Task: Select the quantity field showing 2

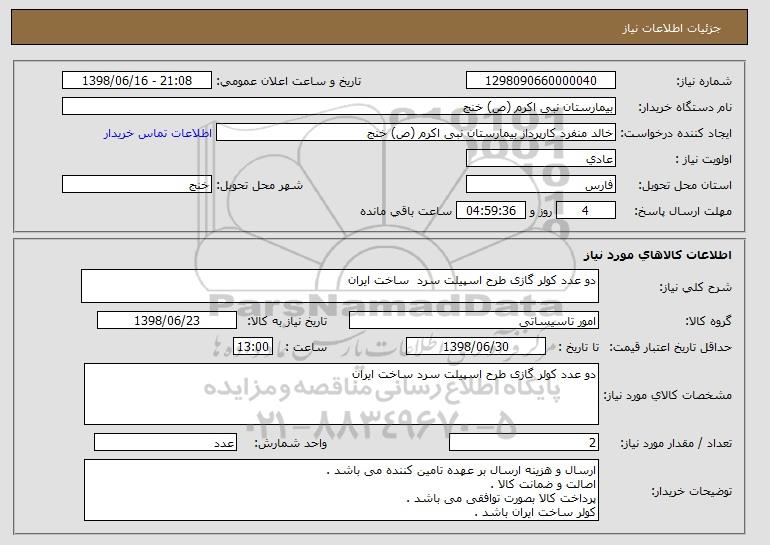Action: [x=524, y=442]
